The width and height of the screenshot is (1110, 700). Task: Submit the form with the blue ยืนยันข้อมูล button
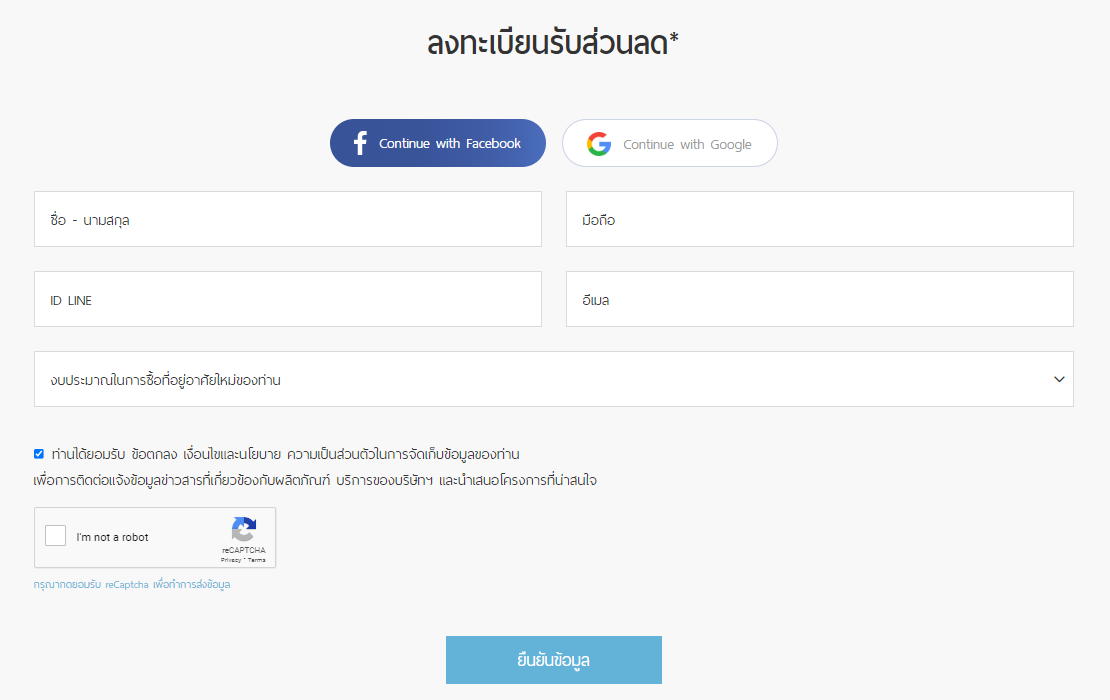point(554,660)
